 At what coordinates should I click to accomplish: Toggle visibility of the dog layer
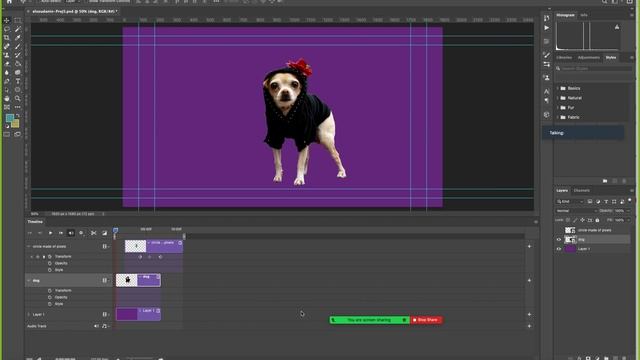click(559, 240)
